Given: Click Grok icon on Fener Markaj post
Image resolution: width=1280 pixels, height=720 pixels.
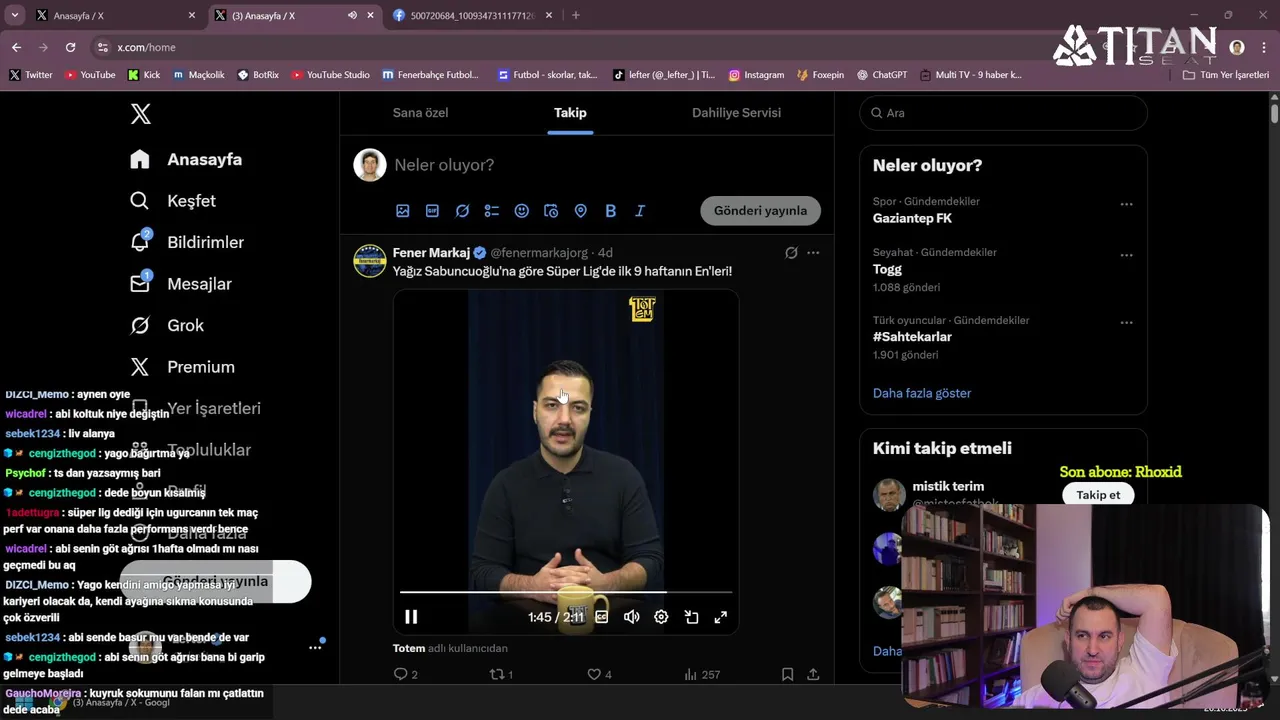Looking at the screenshot, I should tap(791, 253).
